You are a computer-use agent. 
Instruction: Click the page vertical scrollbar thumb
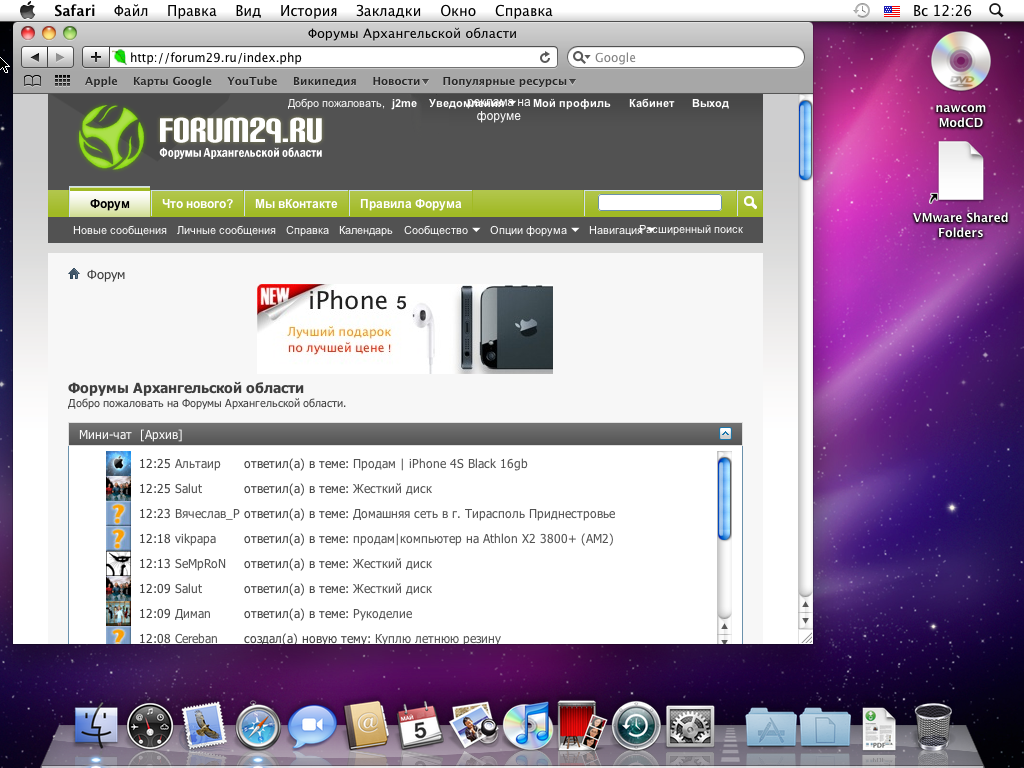(805, 140)
